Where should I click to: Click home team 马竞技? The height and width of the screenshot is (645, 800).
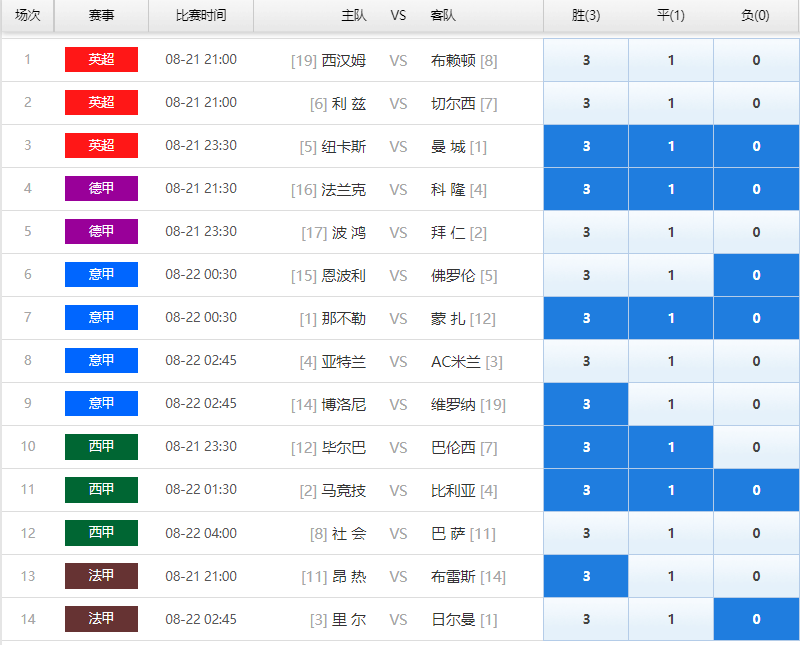(x=344, y=491)
